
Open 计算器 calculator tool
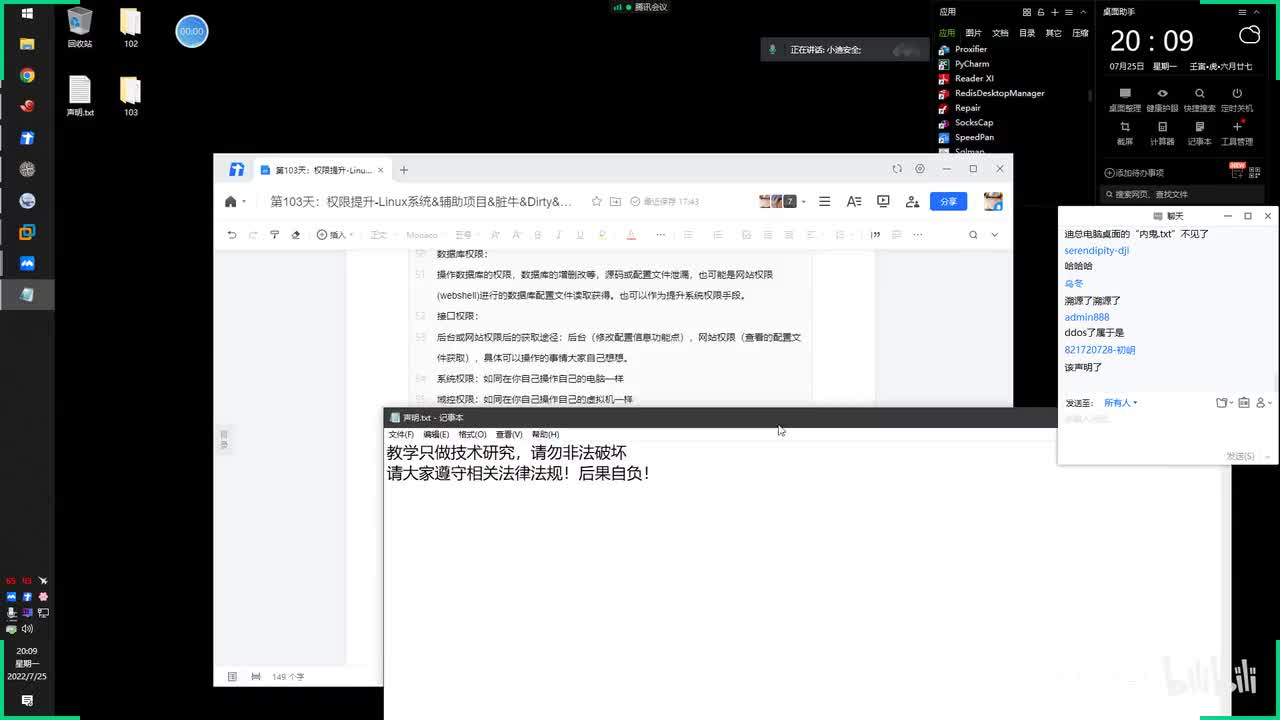point(1162,133)
